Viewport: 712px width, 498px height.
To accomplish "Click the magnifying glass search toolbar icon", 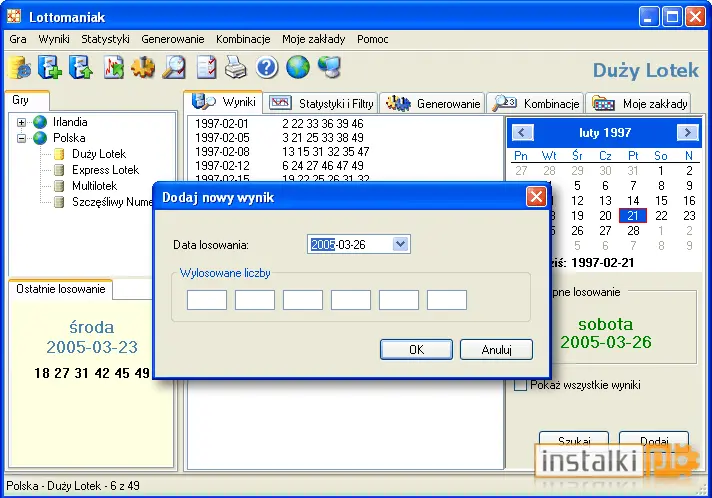I will (173, 68).
